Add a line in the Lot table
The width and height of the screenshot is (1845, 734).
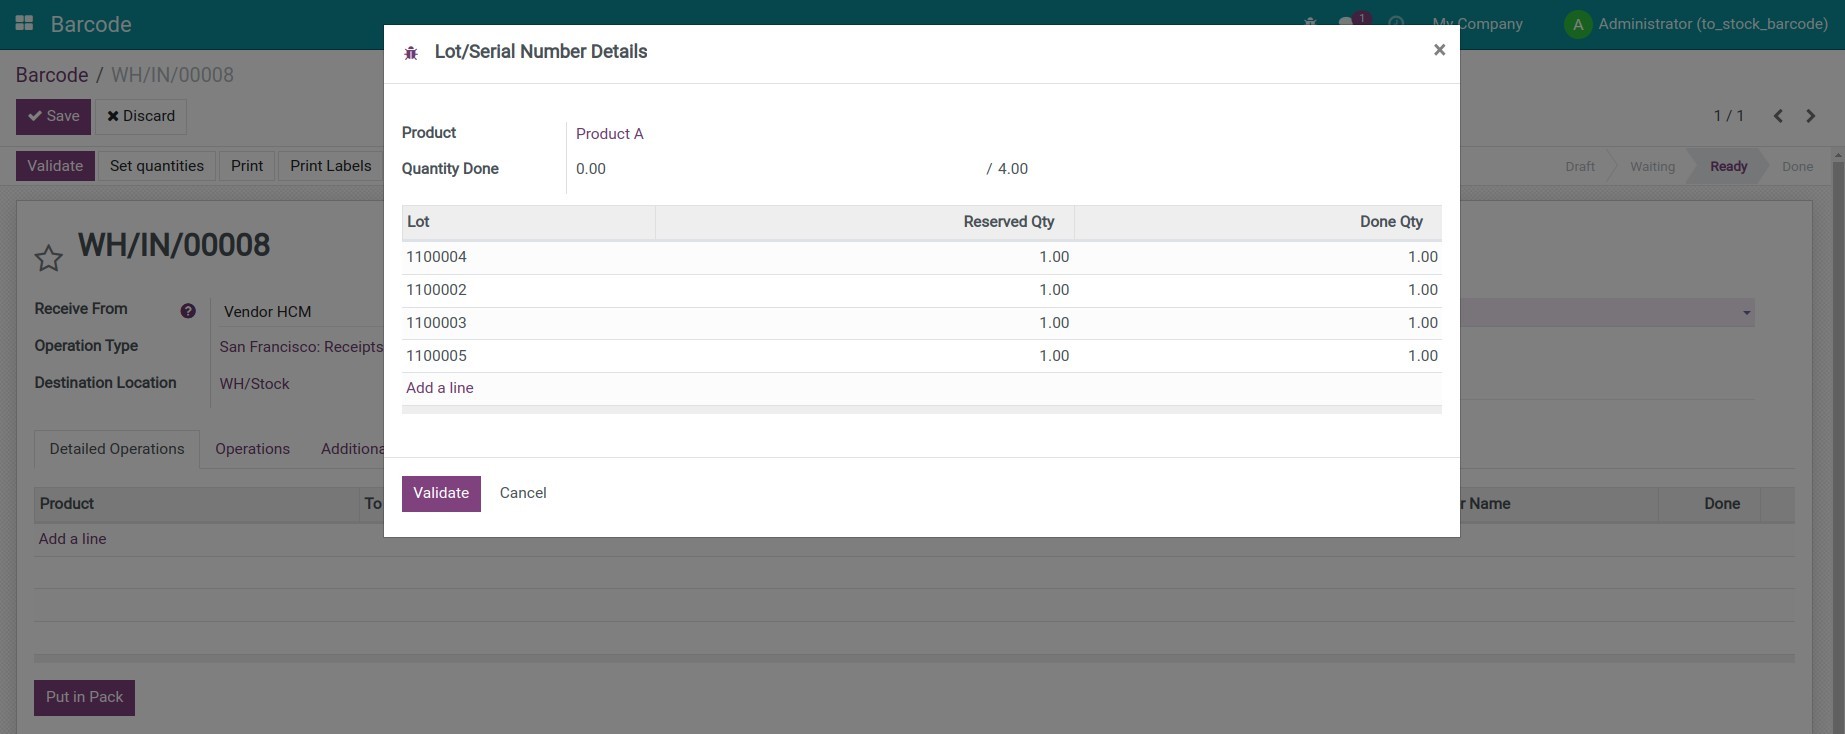pyautogui.click(x=440, y=388)
